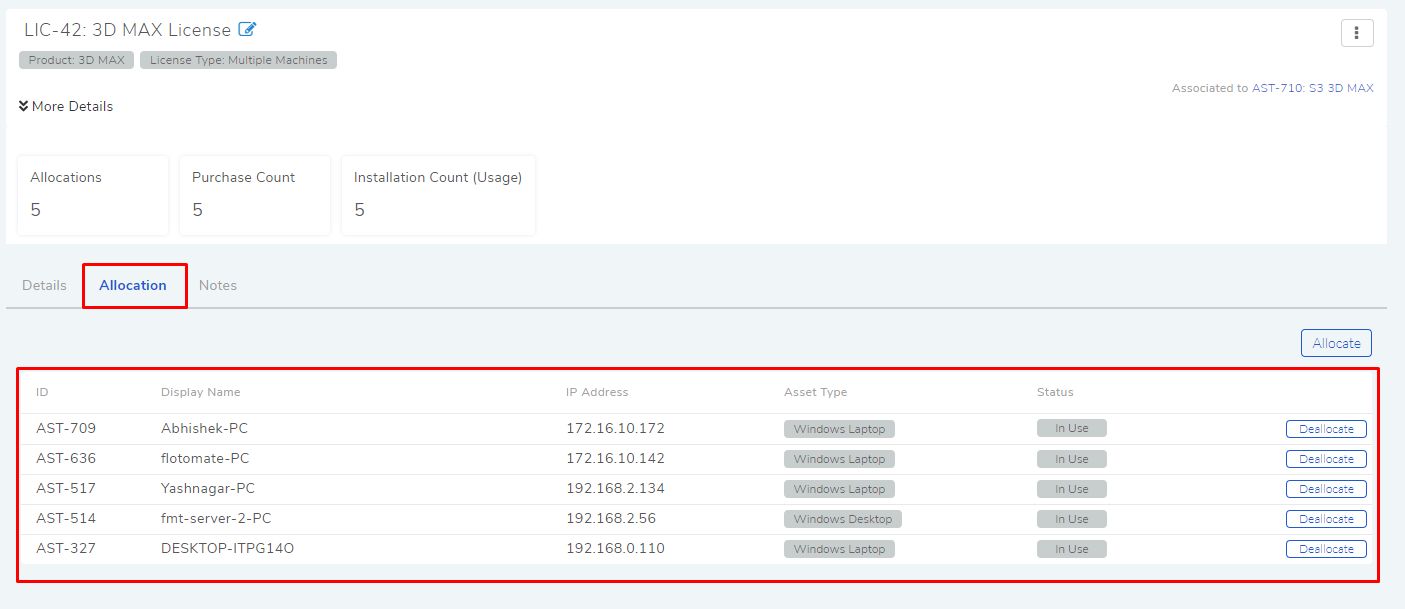Click display name flotomate-PC

(x=205, y=458)
